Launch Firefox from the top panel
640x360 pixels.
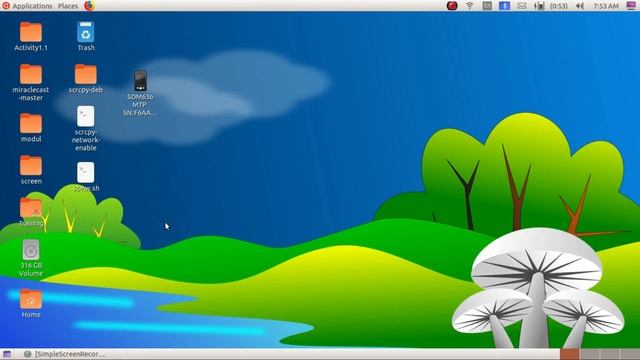89,6
